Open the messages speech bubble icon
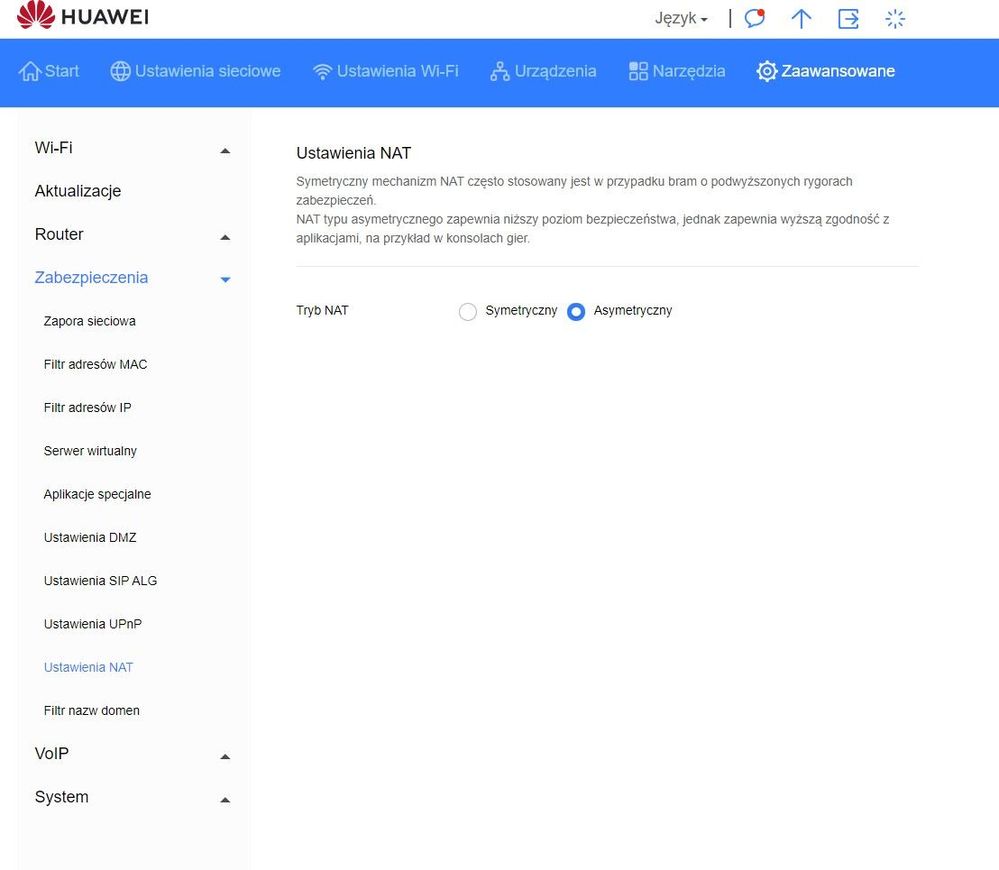 click(x=755, y=18)
